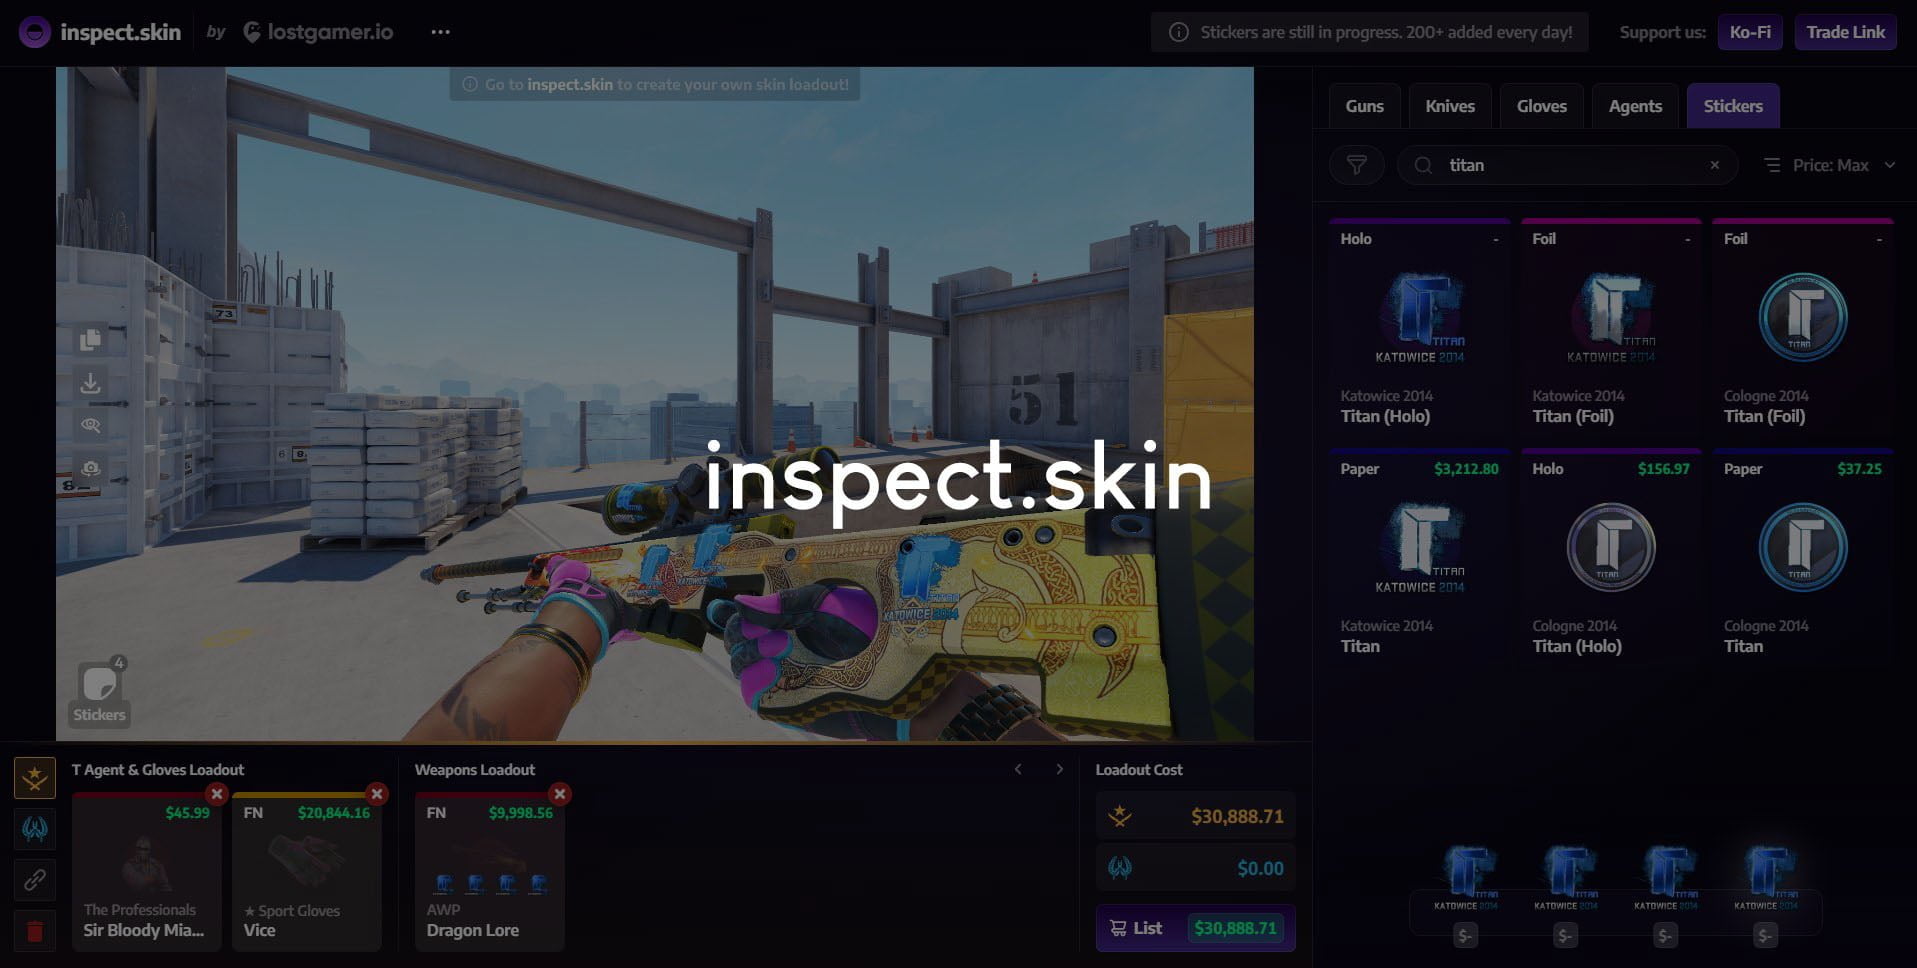Remove the Sir Bloody Mia agent
The height and width of the screenshot is (968, 1917).
216,794
